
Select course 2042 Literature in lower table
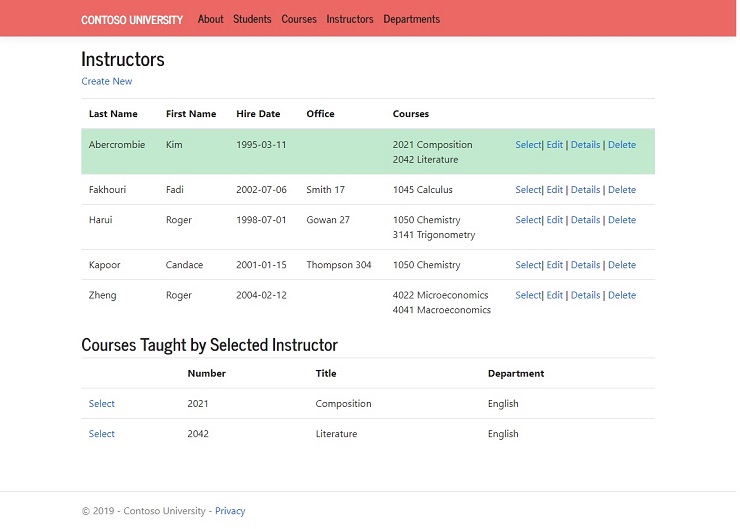101,434
